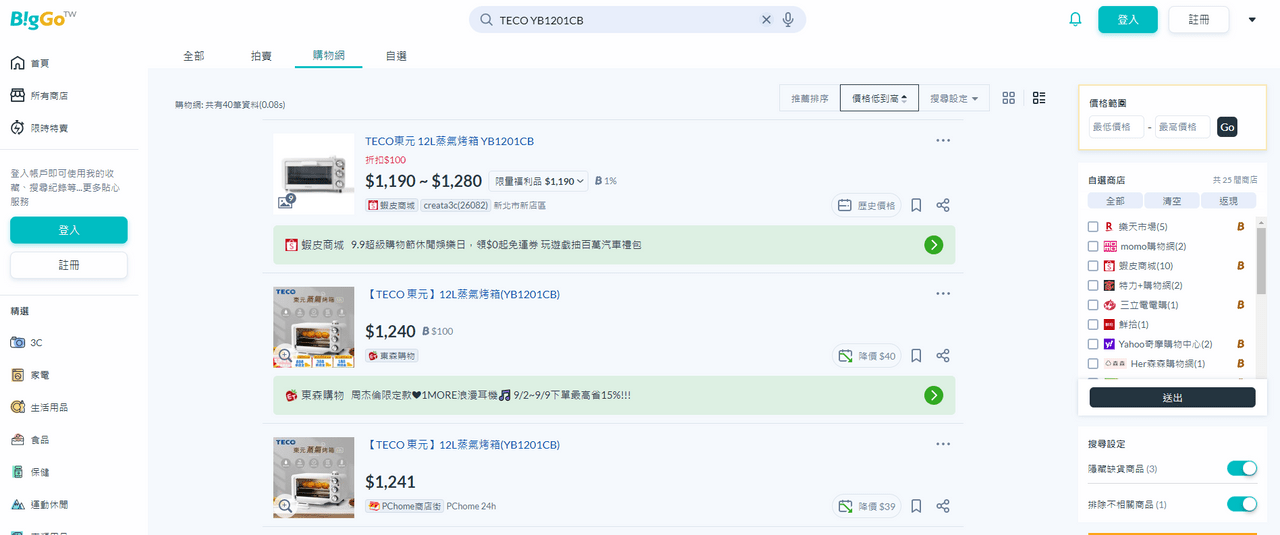This screenshot has width=1280, height=535.
Task: Open the first product thumbnail image
Action: pyautogui.click(x=314, y=174)
